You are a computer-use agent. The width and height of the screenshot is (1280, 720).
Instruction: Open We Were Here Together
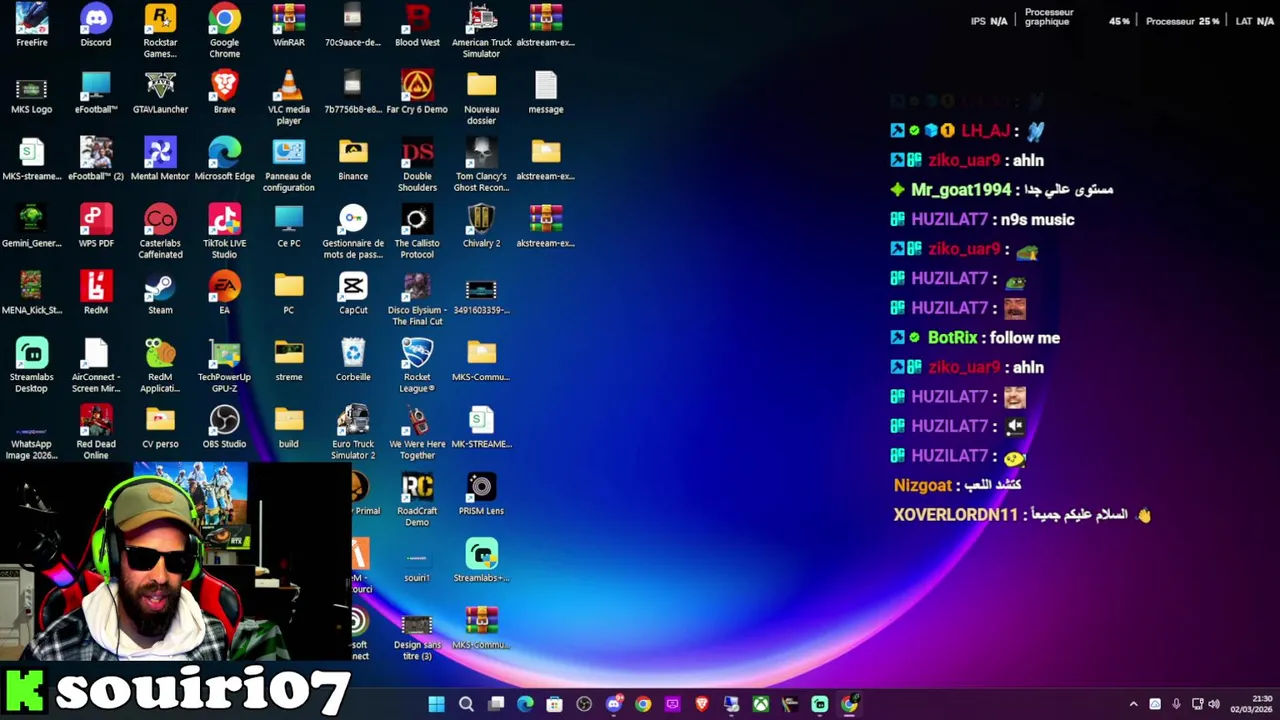tap(417, 433)
